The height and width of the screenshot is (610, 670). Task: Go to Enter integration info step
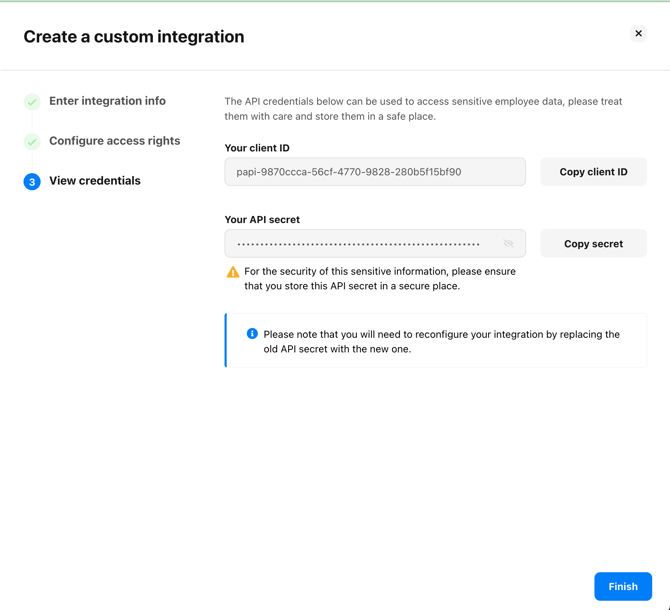107,101
